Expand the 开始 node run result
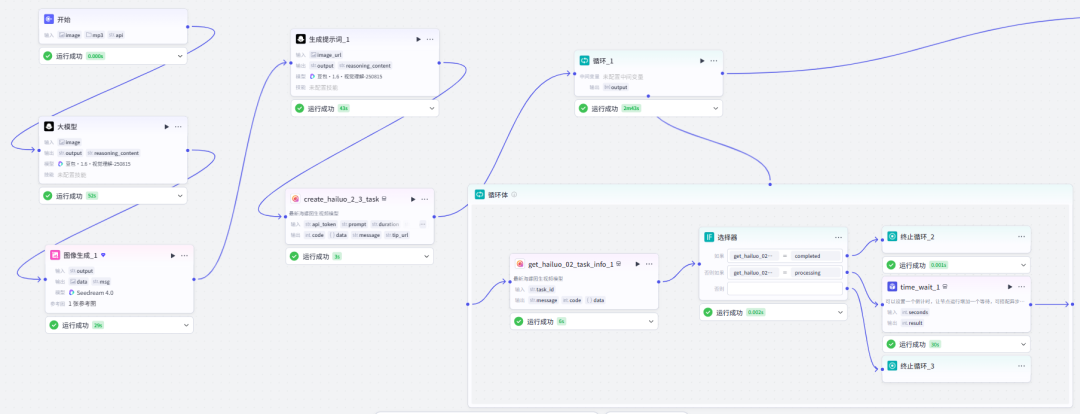The width and height of the screenshot is (1080, 414). [180, 56]
